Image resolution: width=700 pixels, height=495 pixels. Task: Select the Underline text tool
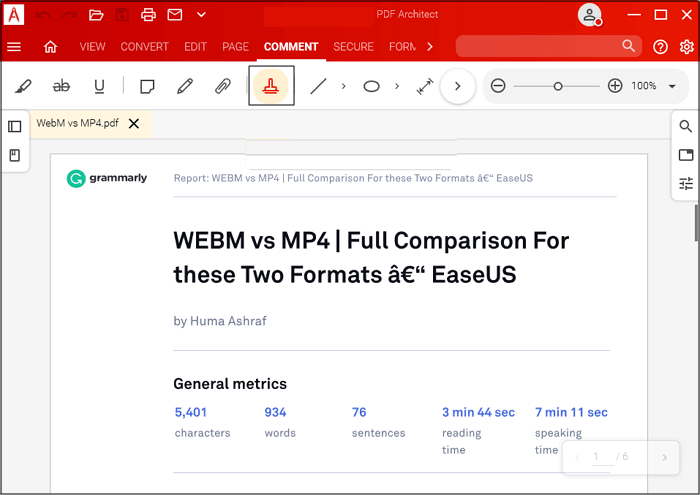tap(99, 86)
